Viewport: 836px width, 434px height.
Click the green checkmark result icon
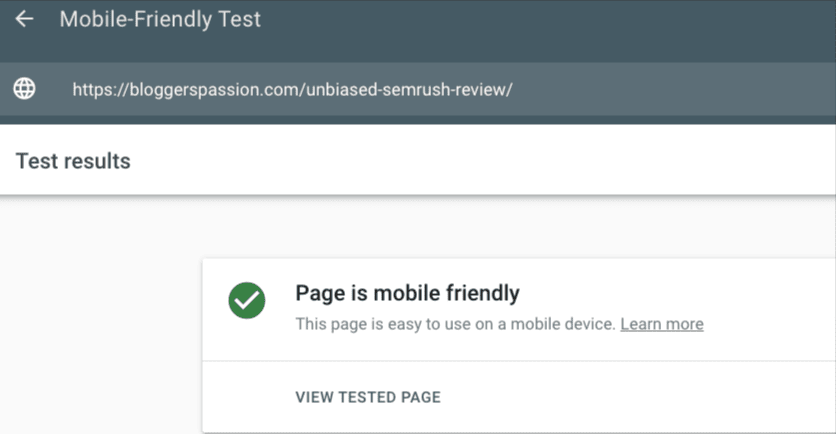pyautogui.click(x=247, y=300)
